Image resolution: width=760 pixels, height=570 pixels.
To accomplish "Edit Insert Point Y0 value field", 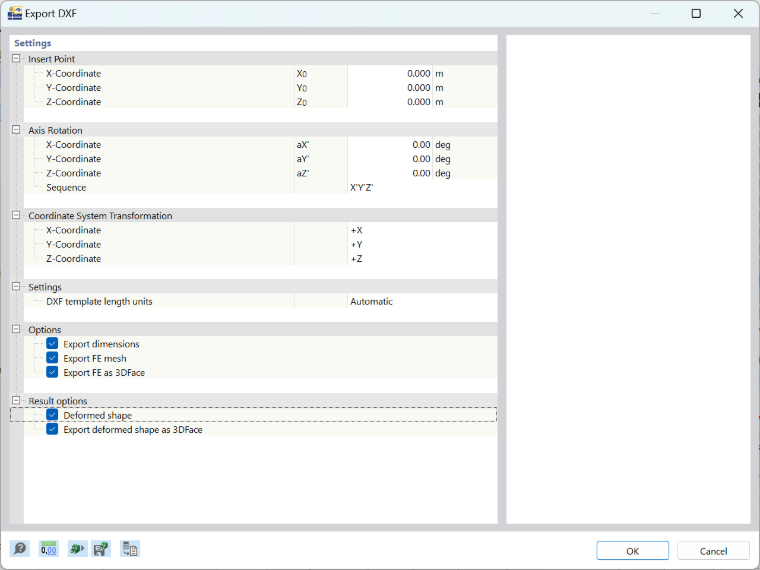I will (390, 87).
